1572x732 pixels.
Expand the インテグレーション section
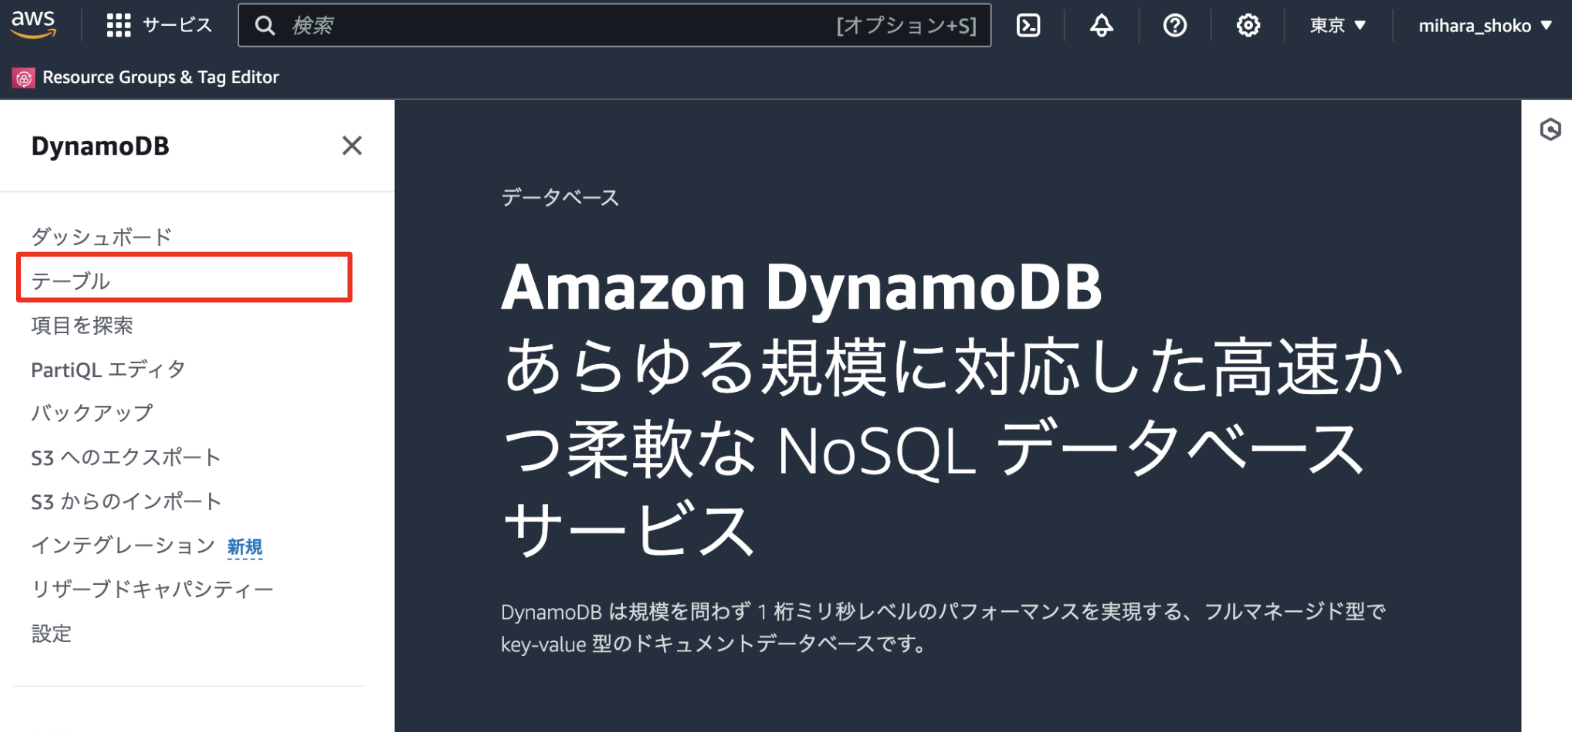[122, 545]
